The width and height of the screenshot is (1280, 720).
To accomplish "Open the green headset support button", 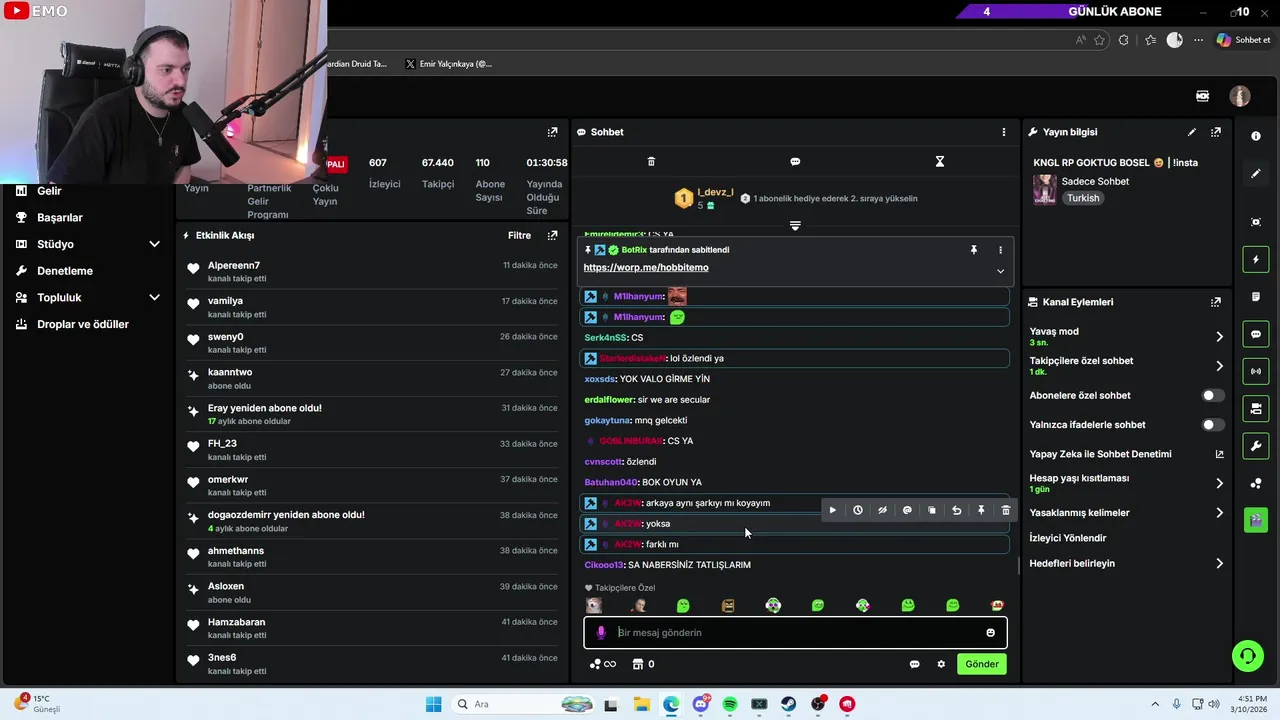I will [1247, 656].
